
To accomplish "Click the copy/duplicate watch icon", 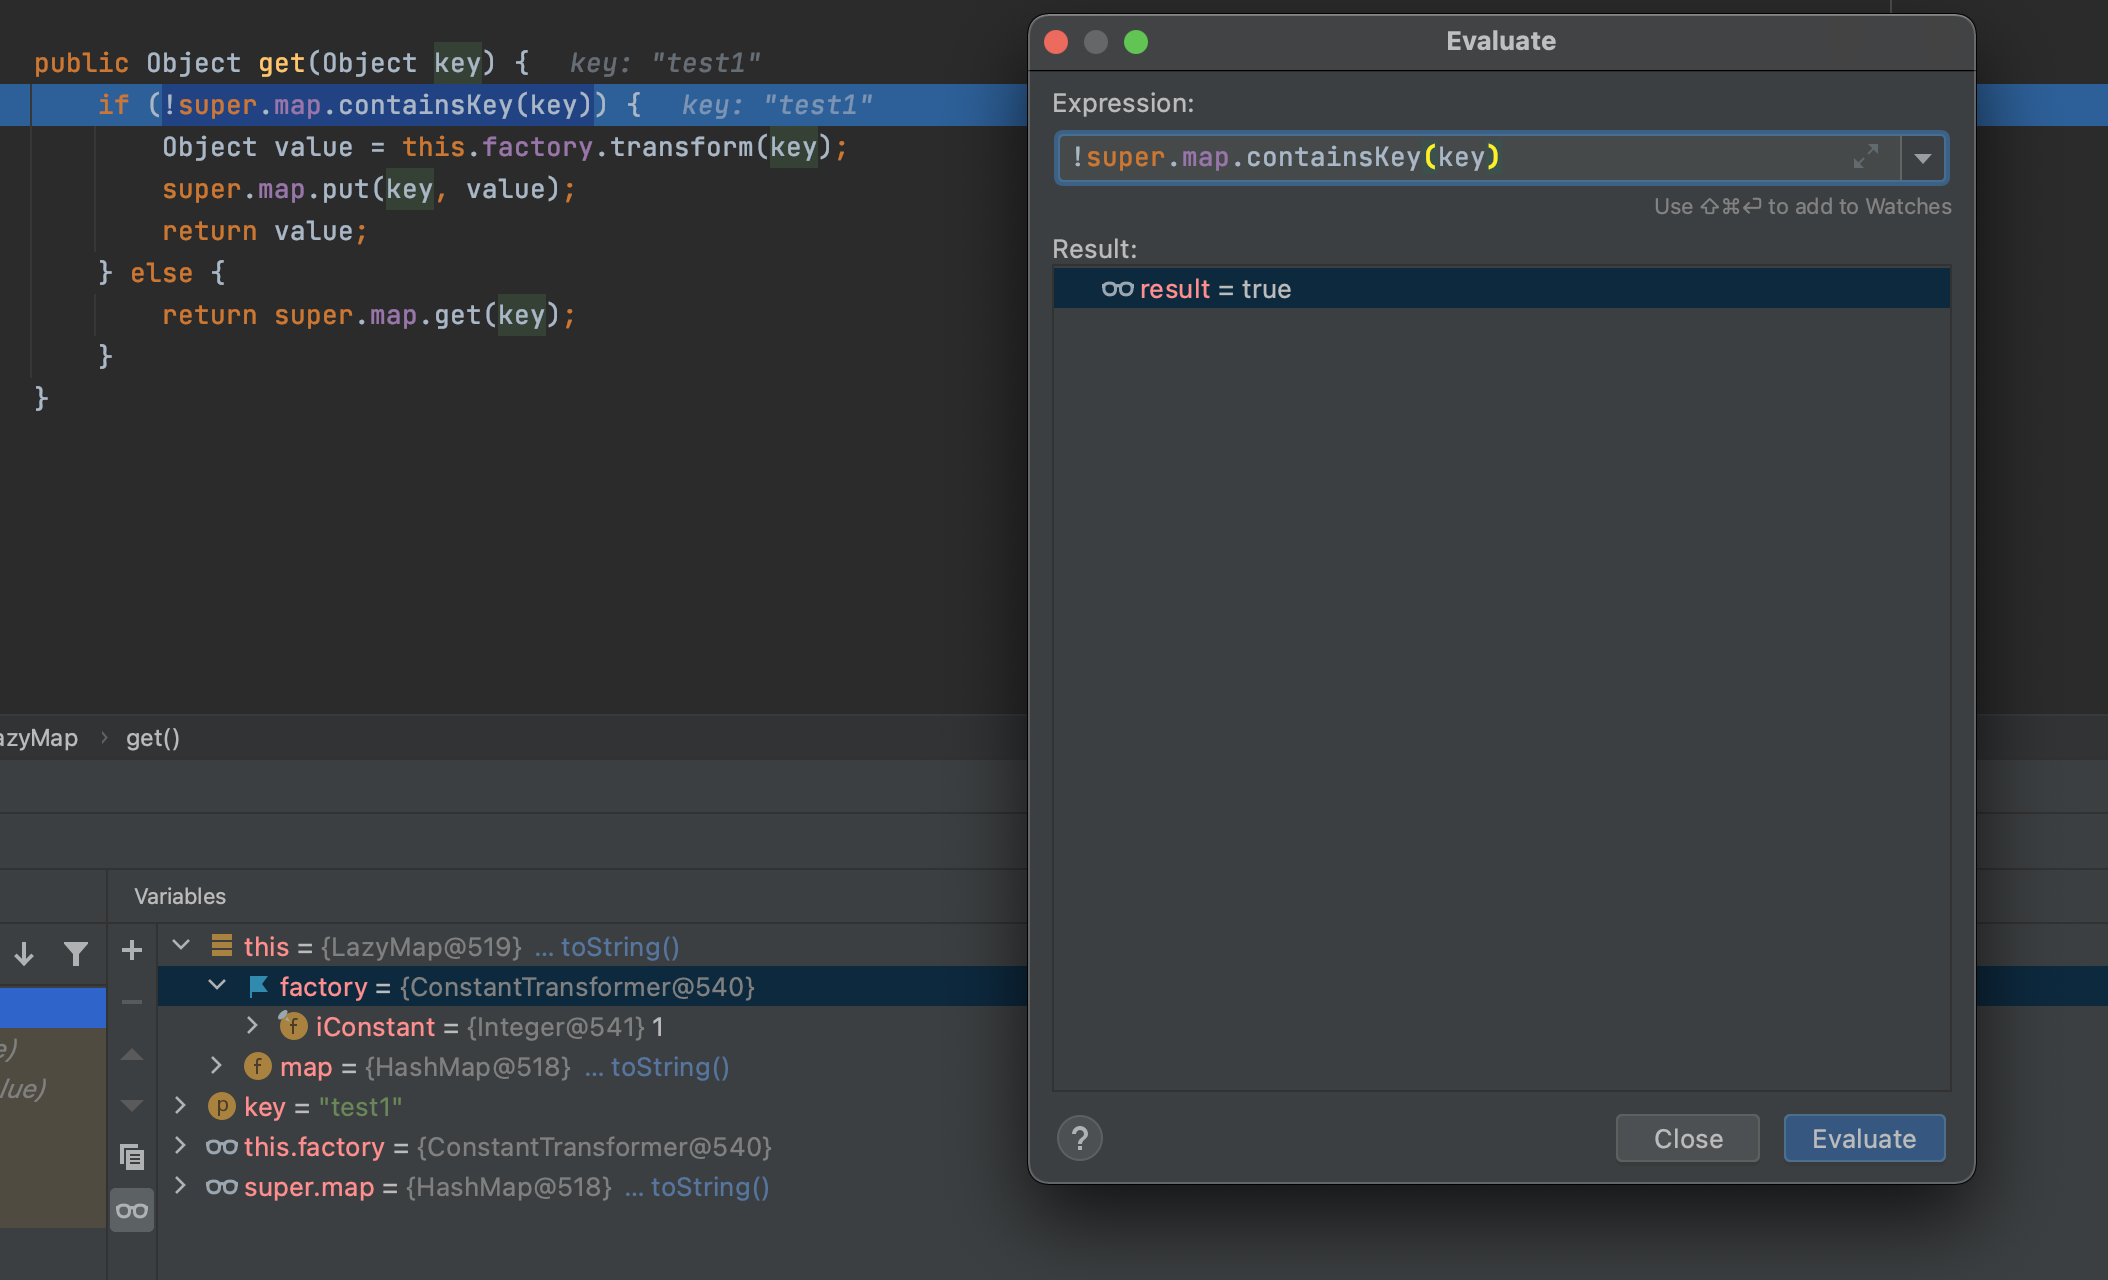I will click(132, 1157).
